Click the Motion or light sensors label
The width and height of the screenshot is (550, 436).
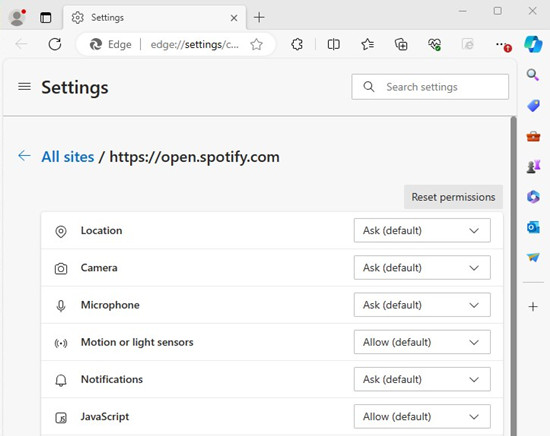137,342
